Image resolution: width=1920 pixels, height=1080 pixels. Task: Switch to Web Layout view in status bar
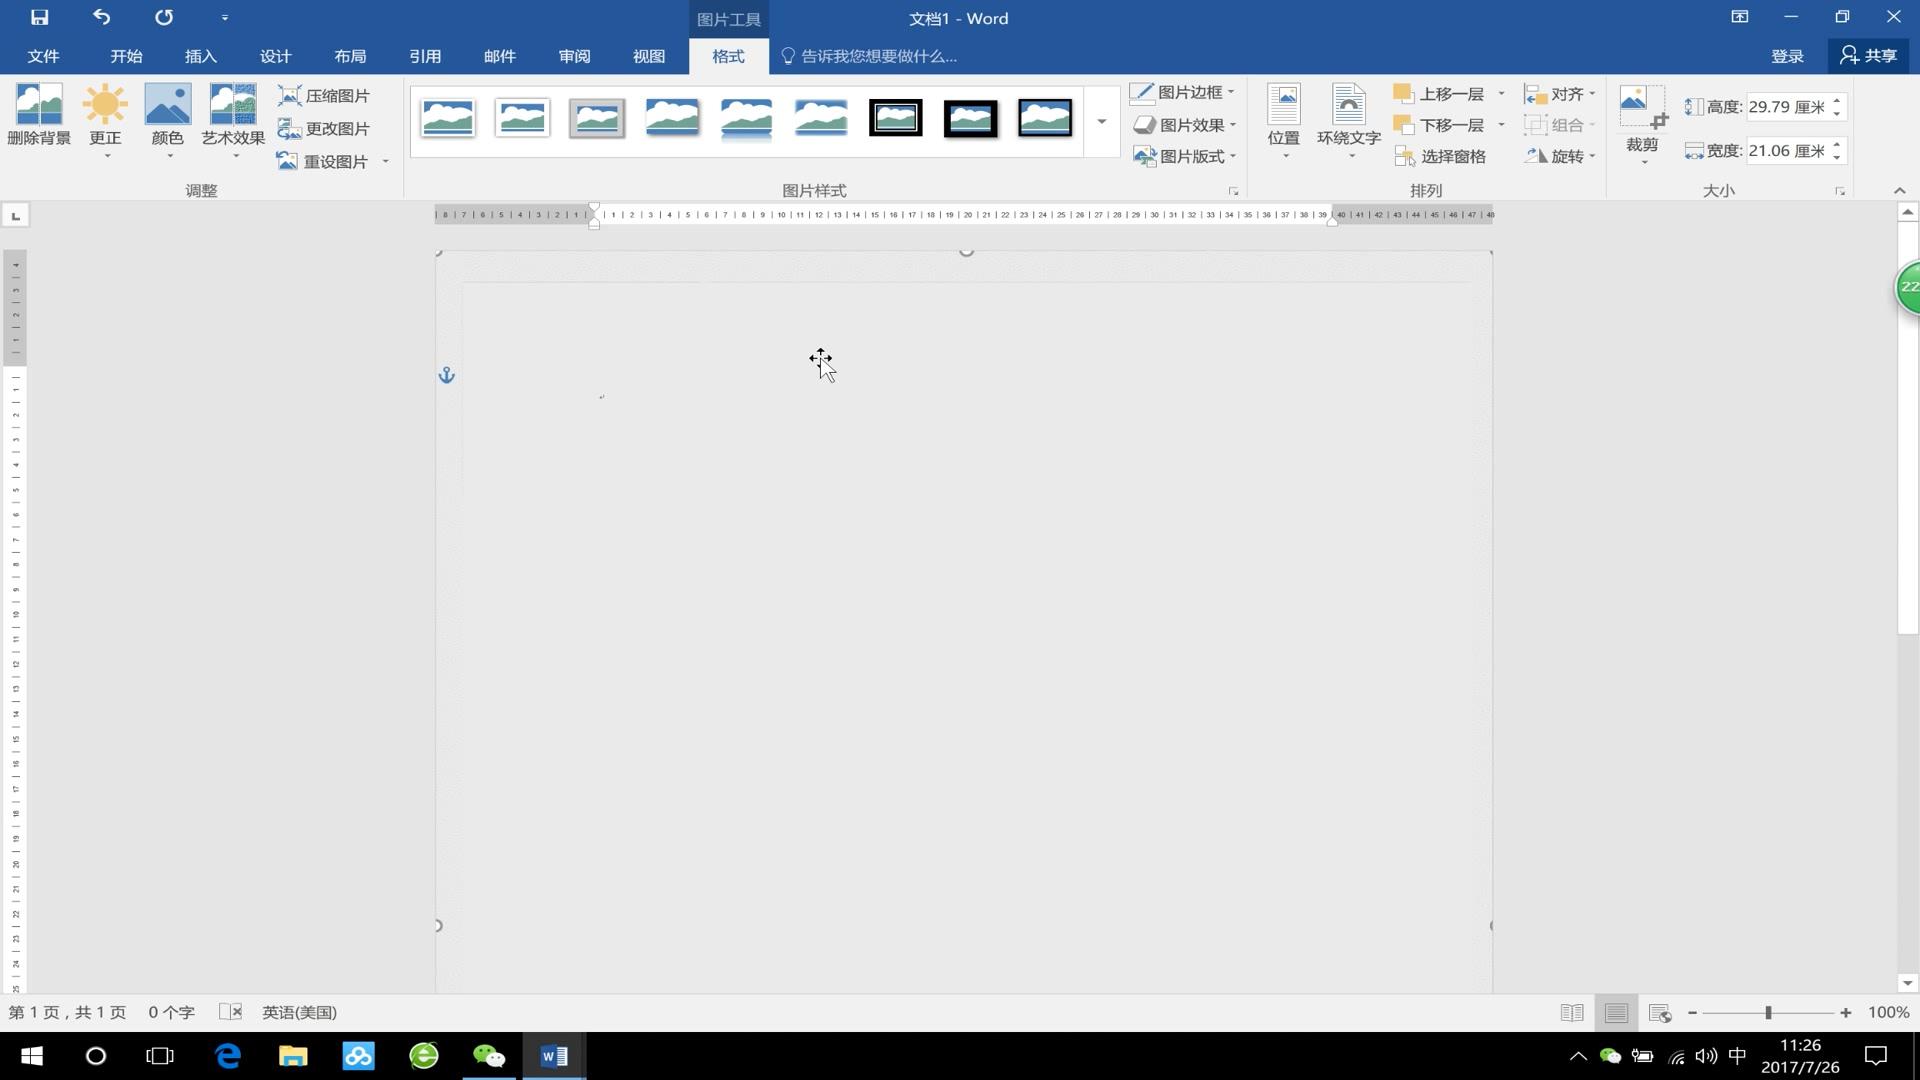coord(1660,1013)
